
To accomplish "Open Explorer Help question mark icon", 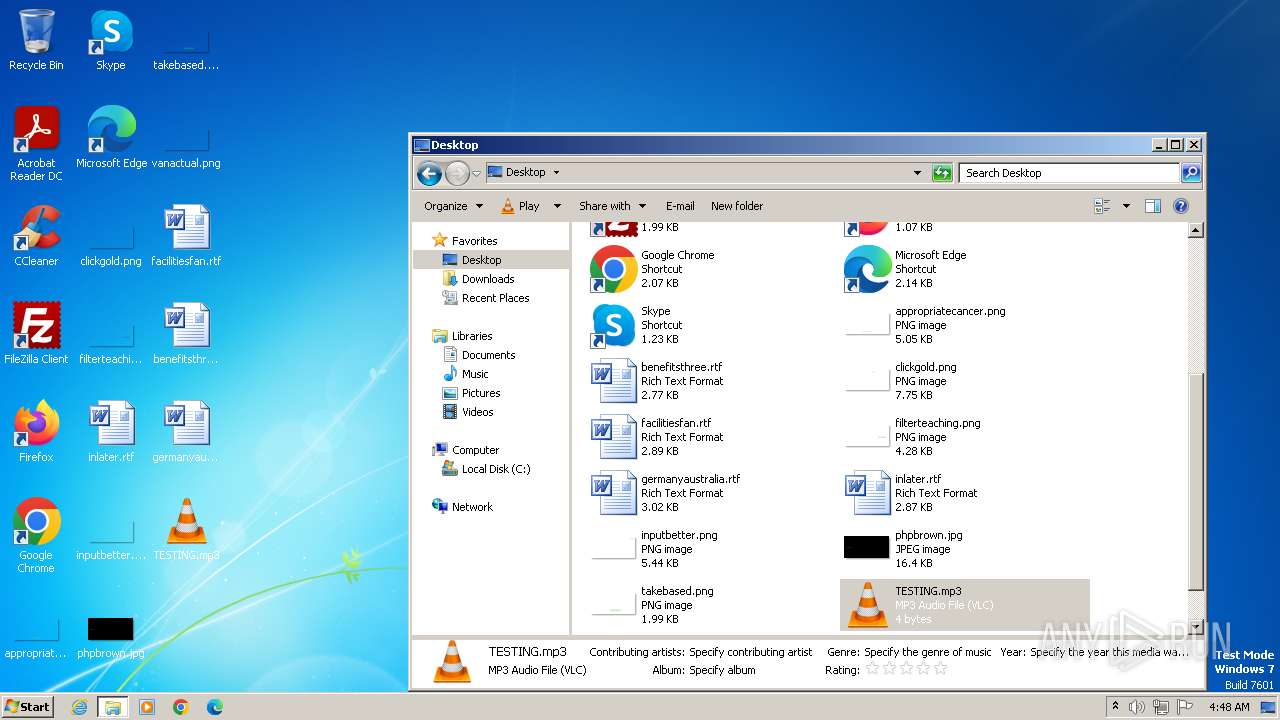I will click(1181, 206).
